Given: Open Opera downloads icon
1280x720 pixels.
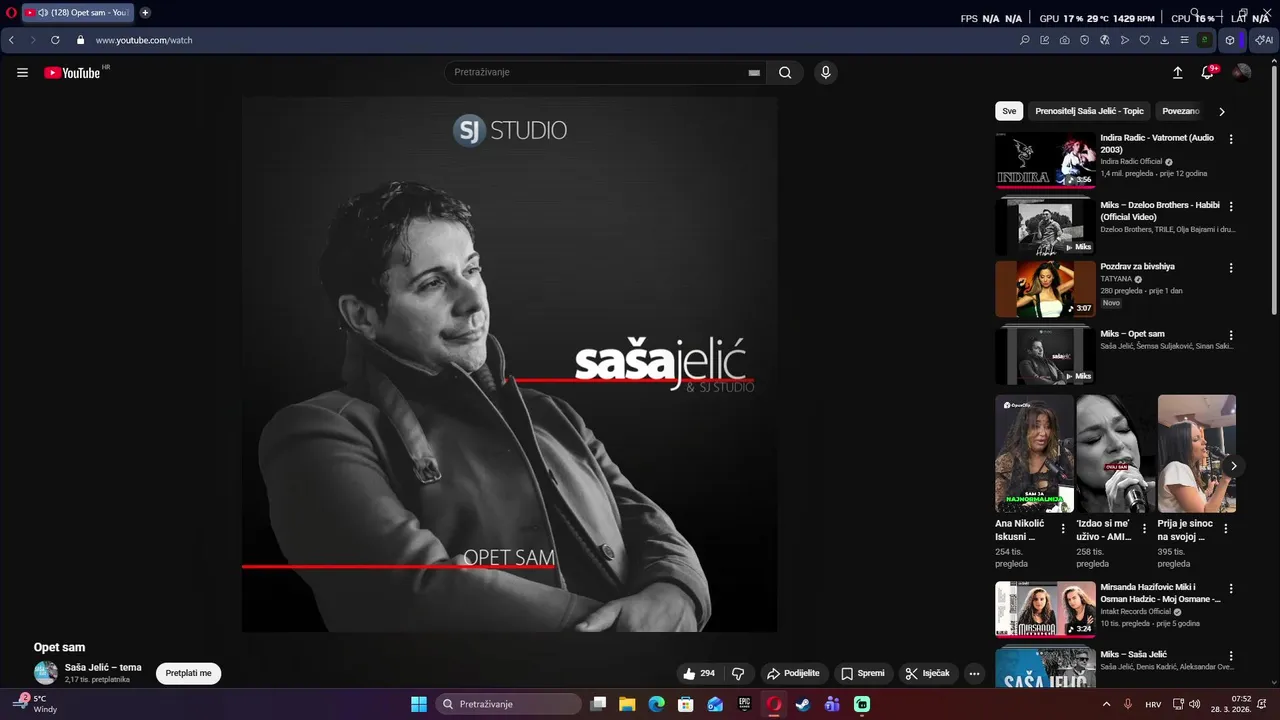Looking at the screenshot, I should point(1165,40).
